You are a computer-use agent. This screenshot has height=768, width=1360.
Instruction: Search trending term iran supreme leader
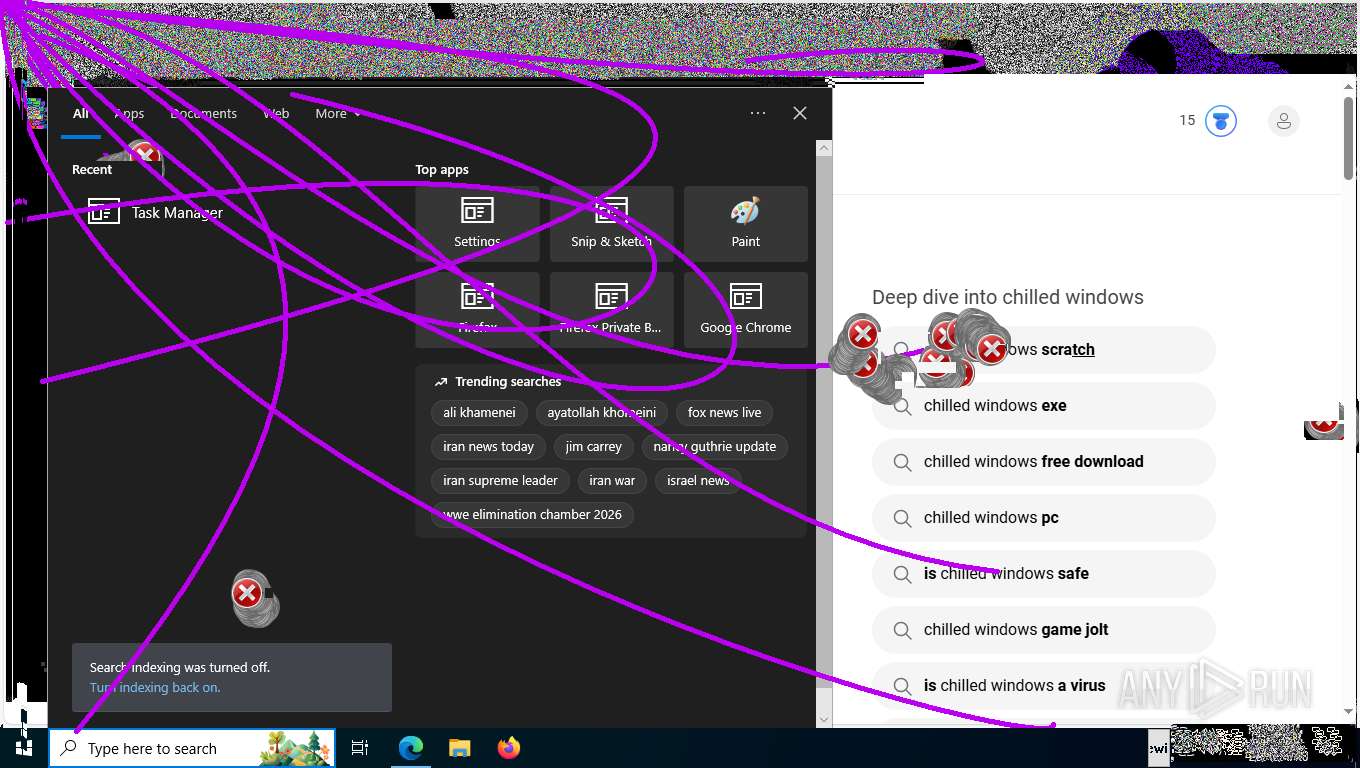pos(500,481)
